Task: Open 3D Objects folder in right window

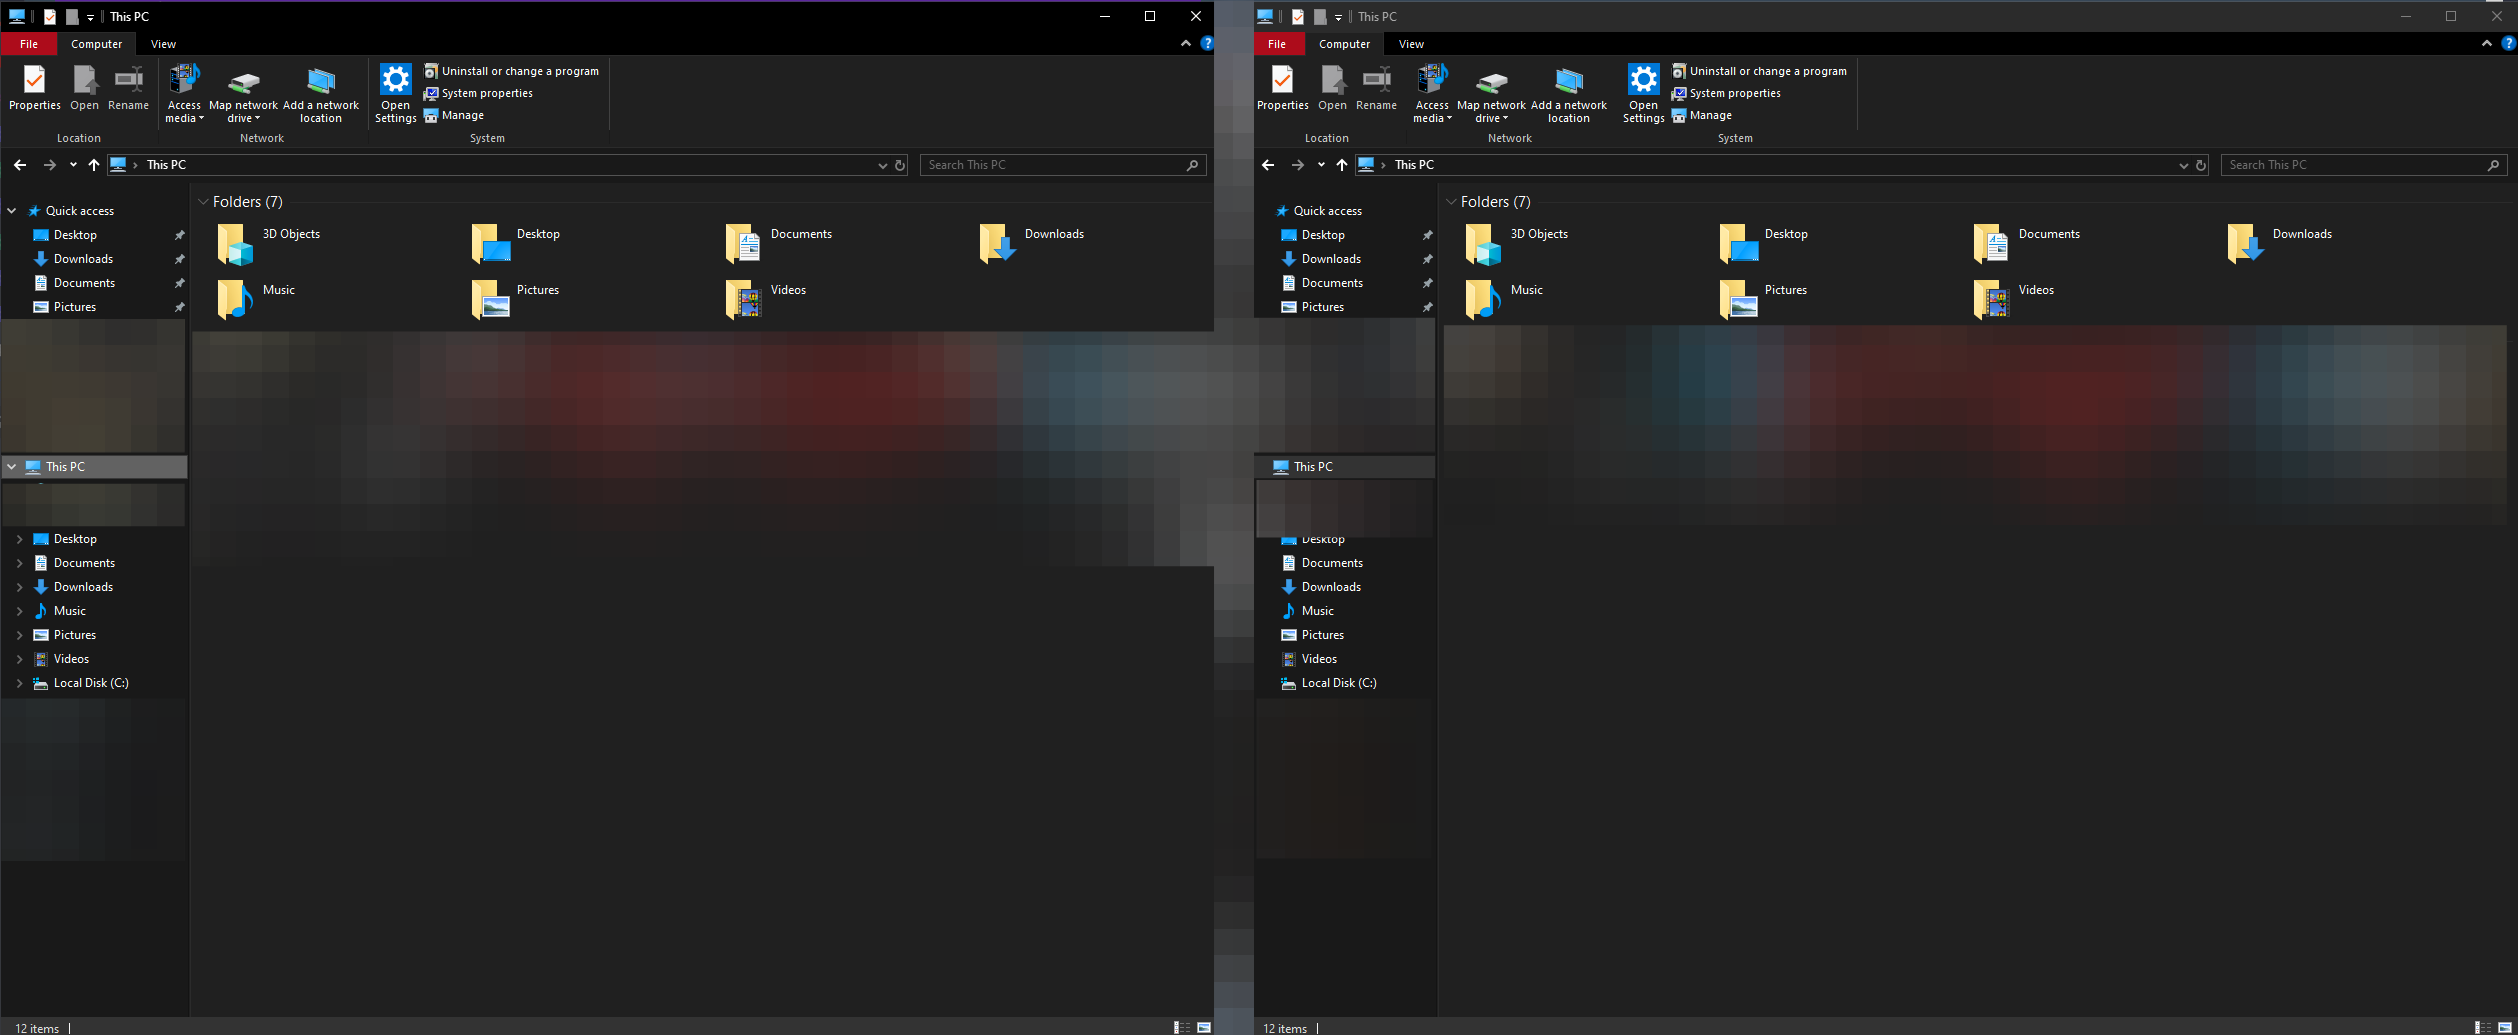Action: [x=1484, y=244]
